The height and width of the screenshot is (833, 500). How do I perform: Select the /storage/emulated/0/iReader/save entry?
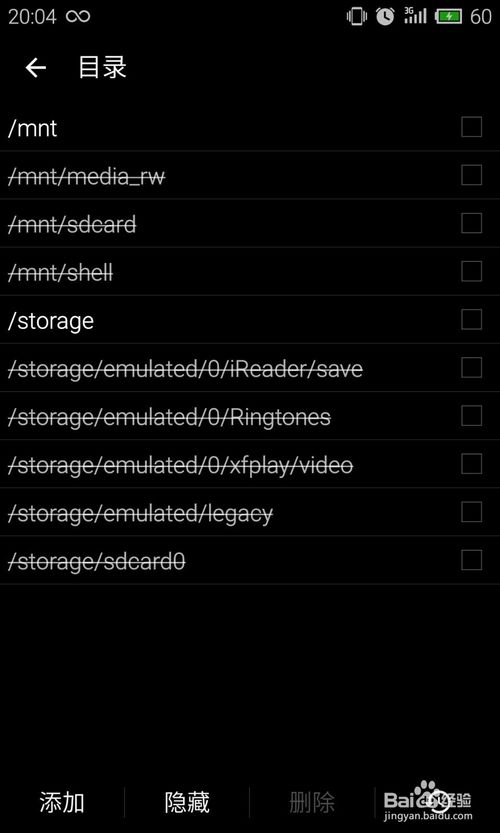250,368
